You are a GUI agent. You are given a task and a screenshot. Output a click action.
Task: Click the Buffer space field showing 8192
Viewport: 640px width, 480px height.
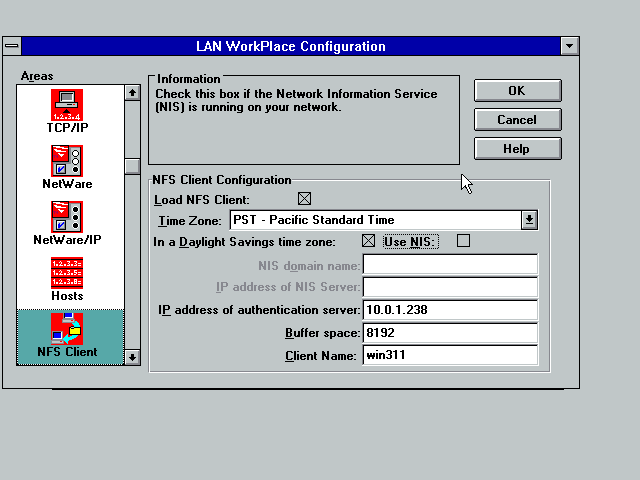tap(450, 332)
